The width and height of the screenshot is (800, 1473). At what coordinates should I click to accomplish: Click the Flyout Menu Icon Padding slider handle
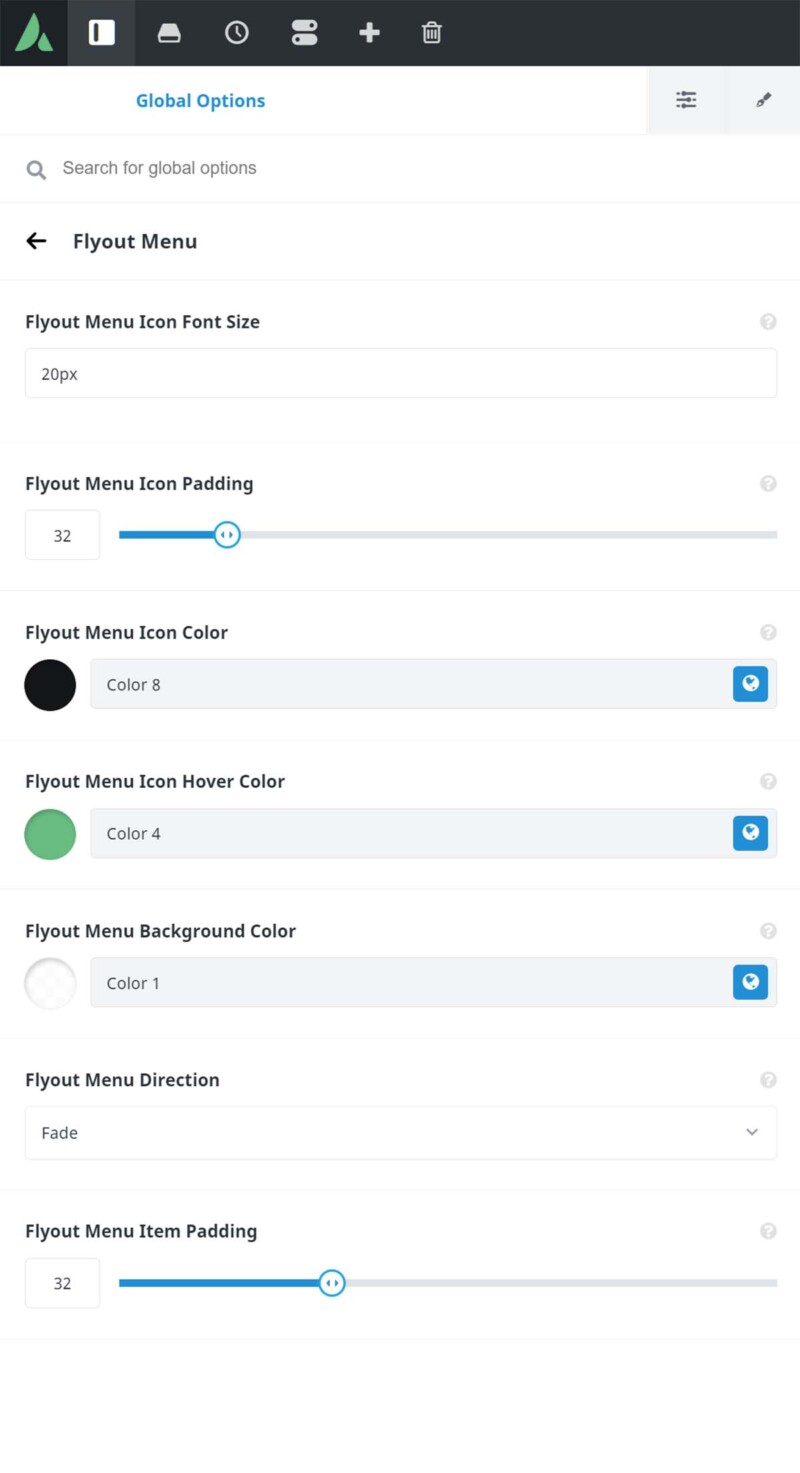click(227, 535)
